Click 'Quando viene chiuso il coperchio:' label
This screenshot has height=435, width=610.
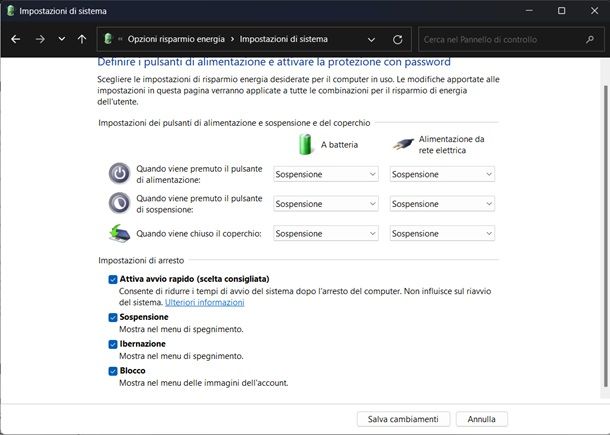click(x=198, y=233)
